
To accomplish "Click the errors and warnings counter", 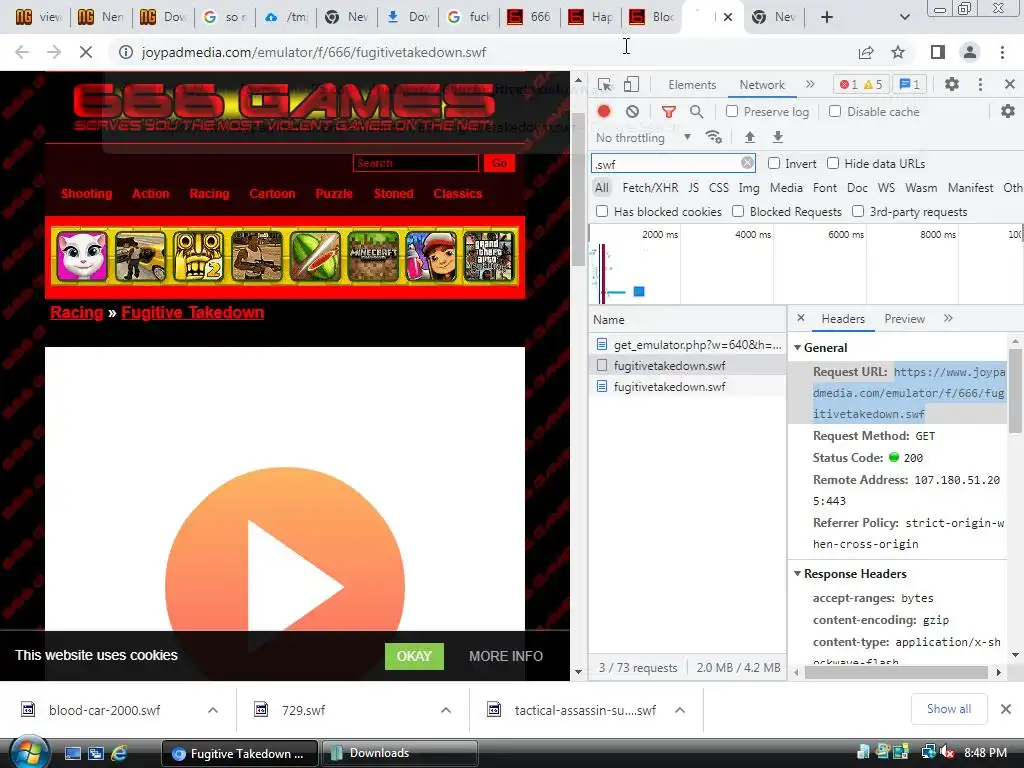I will [861, 84].
